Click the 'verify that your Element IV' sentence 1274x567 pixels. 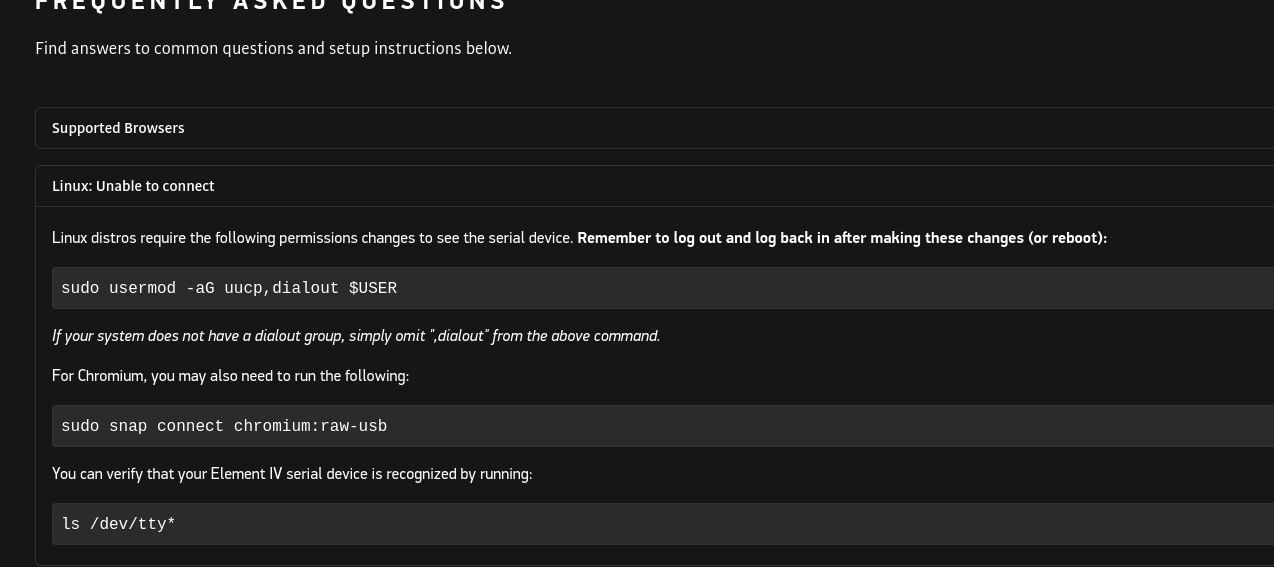292,474
